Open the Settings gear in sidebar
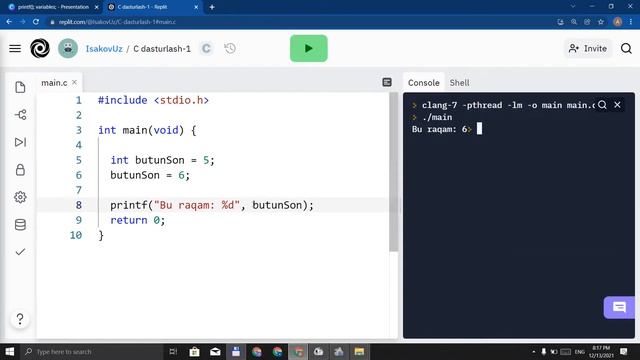The width and height of the screenshot is (640, 360). 20,197
